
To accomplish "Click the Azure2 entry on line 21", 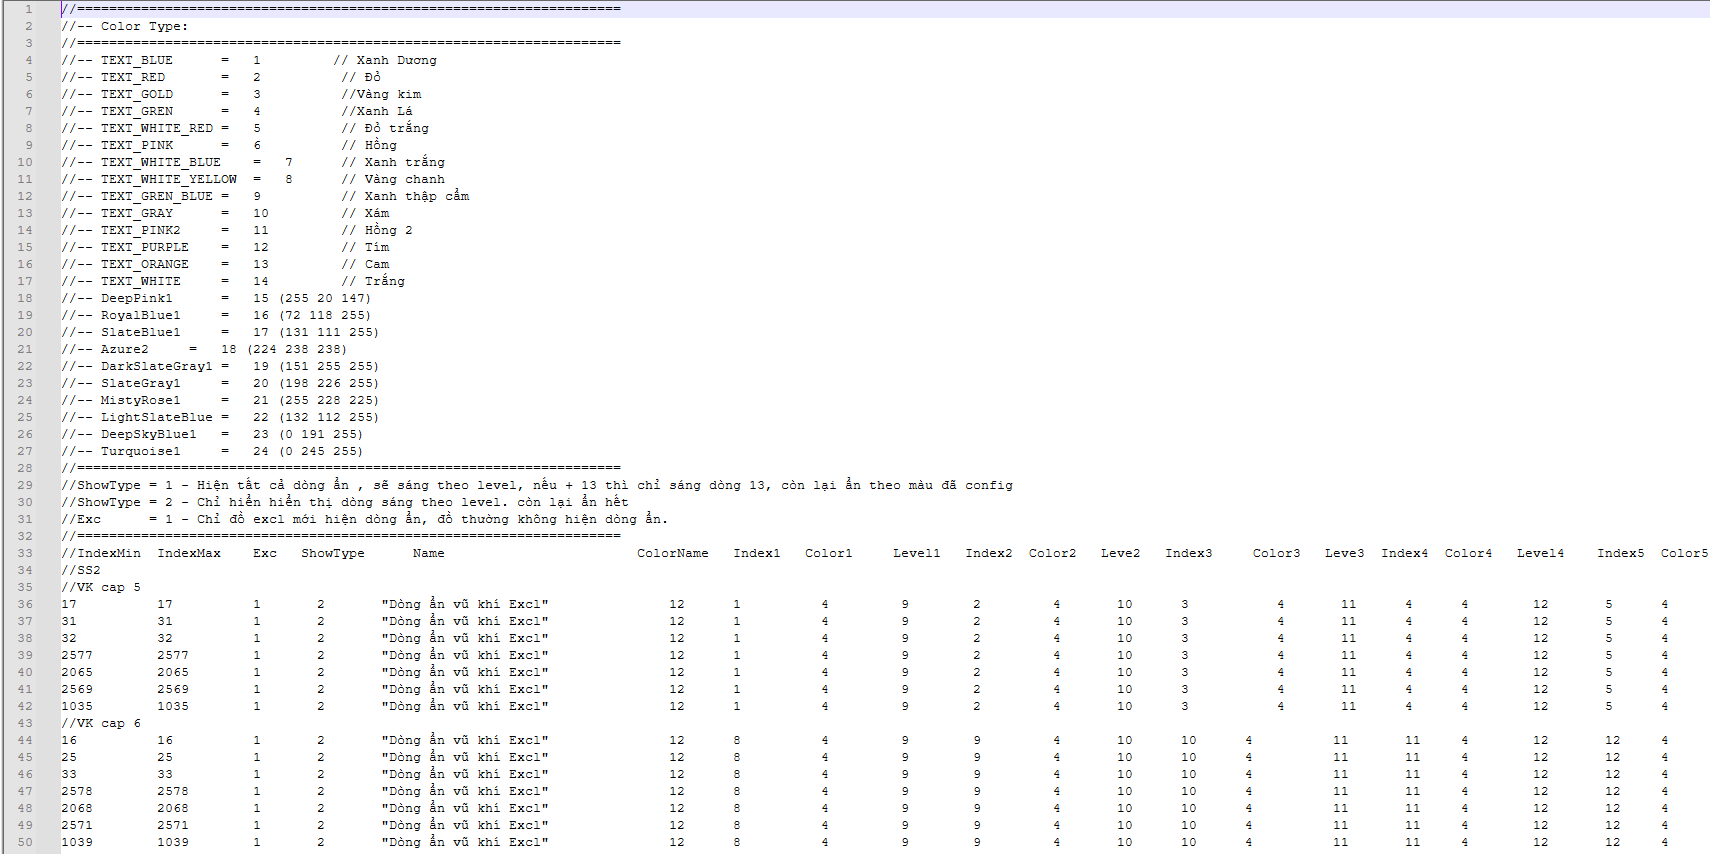I will [124, 349].
